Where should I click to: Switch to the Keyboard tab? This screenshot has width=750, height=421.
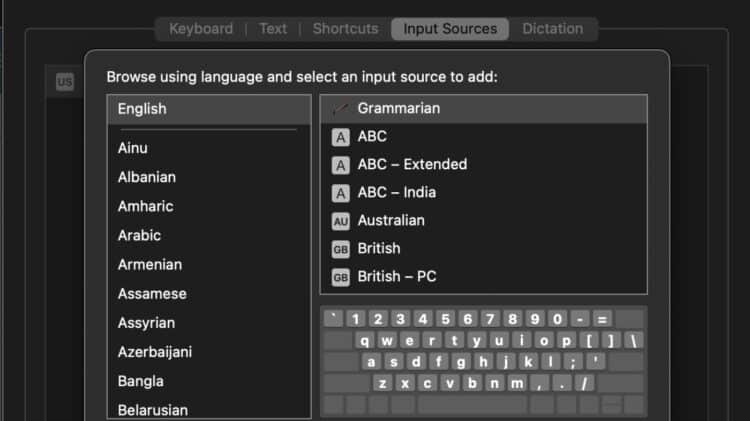pyautogui.click(x=201, y=29)
